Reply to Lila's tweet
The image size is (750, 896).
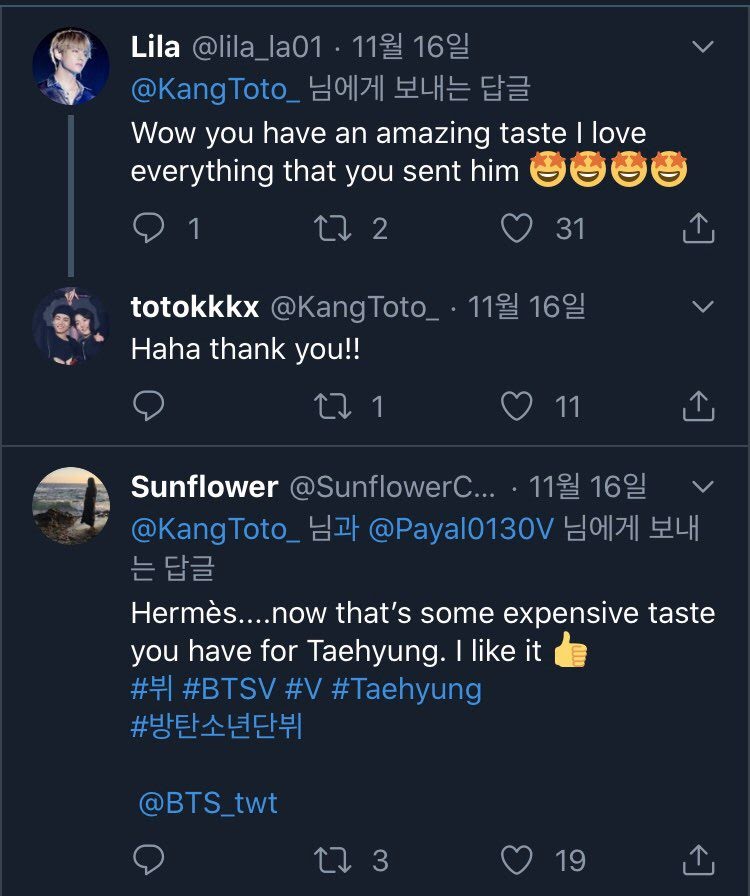149,229
